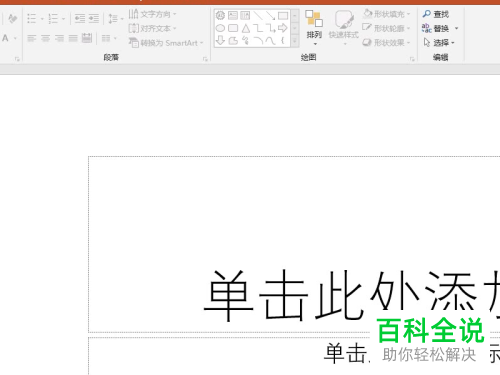This screenshot has height=375, width=500.
Task: Open 文字方向 text direction menu
Action: 153,14
